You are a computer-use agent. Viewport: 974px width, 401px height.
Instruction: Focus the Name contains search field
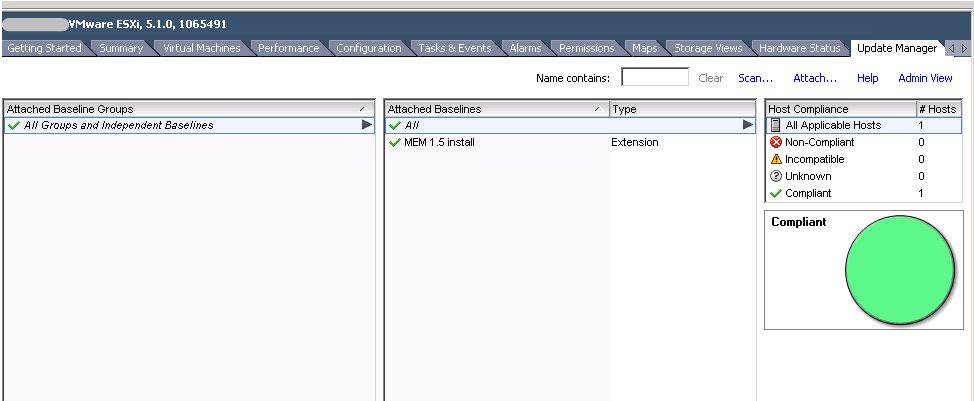[655, 77]
